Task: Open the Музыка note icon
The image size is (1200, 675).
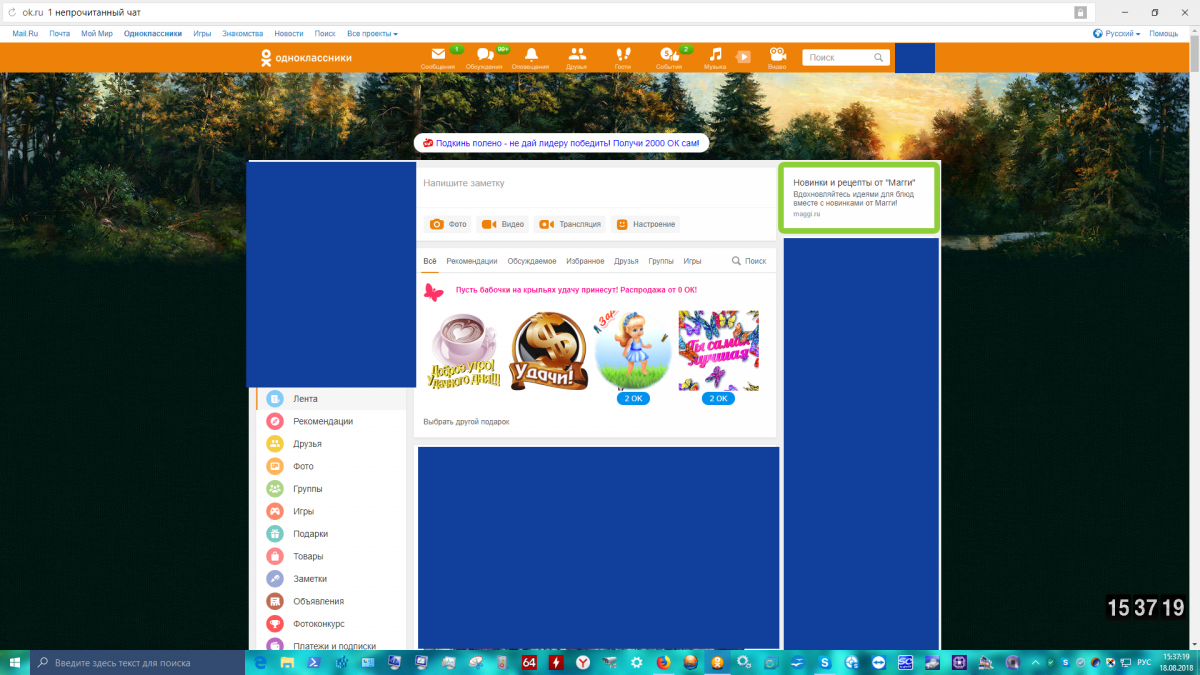Action: tap(715, 57)
